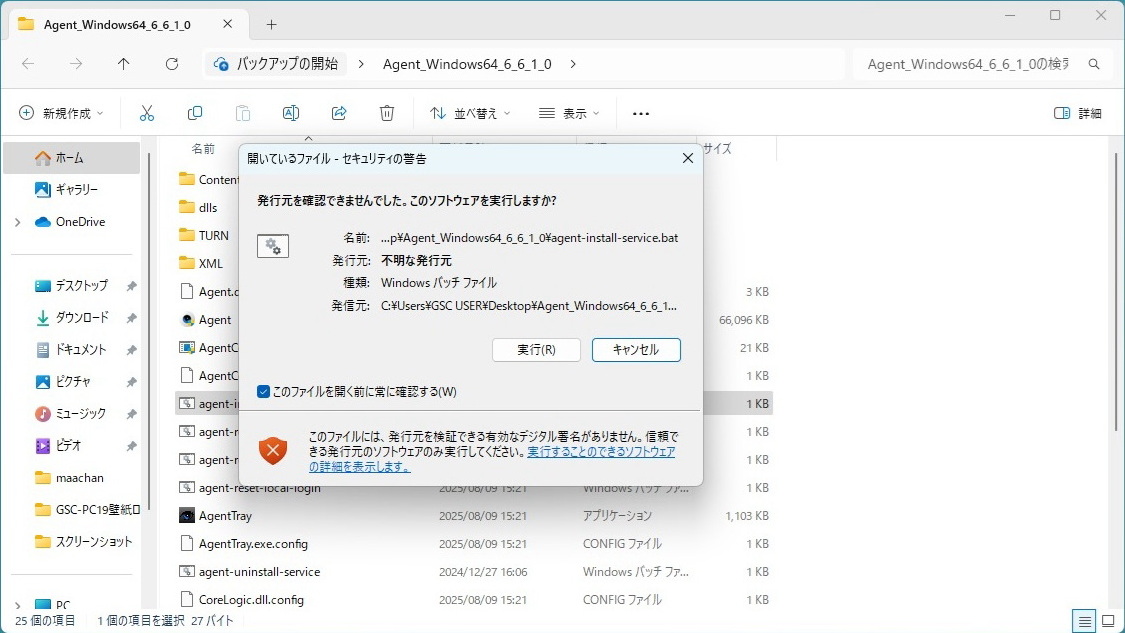Click the red shield warning icon
1125x633 pixels.
tap(273, 450)
